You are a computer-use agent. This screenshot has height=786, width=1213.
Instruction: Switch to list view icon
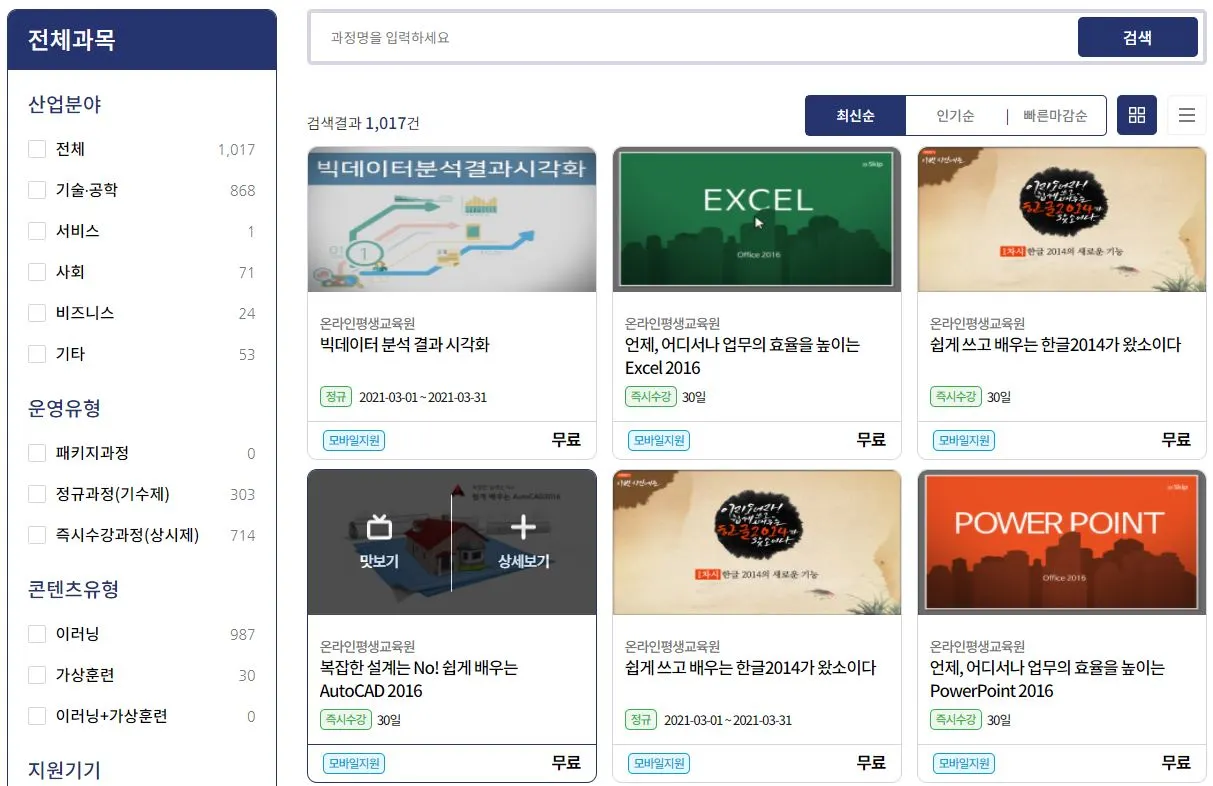point(1187,115)
